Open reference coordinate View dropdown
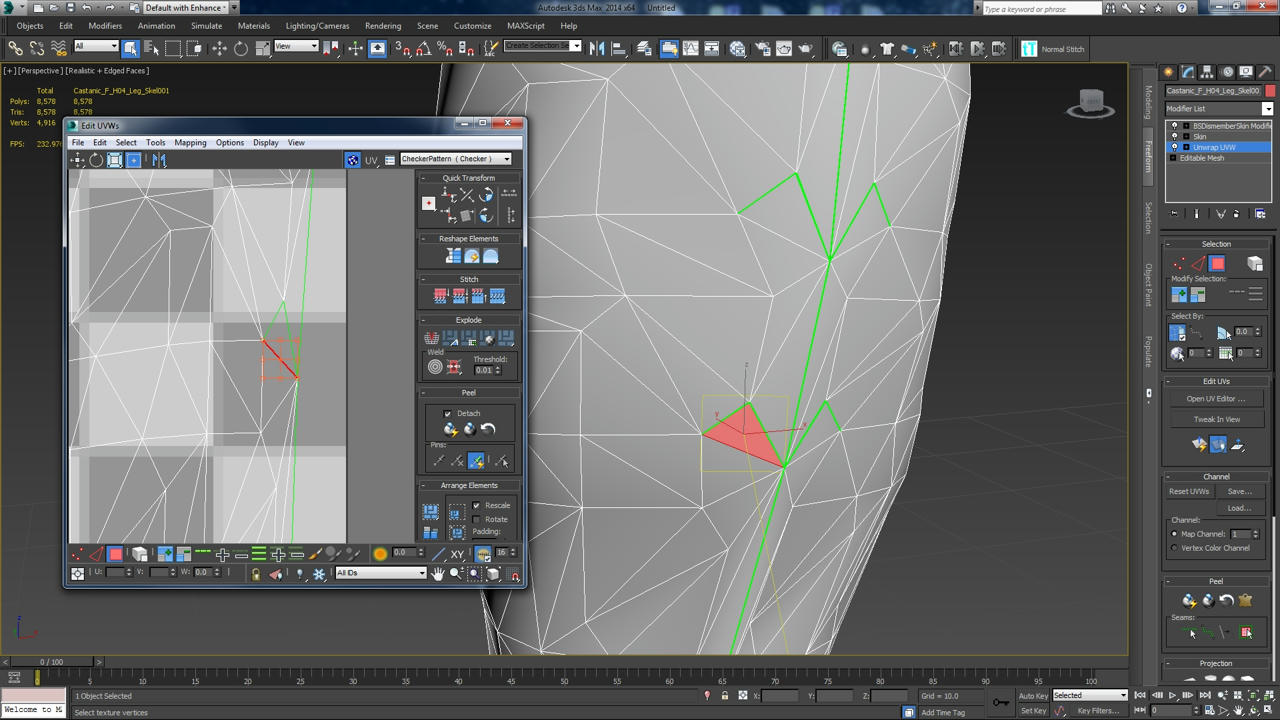The image size is (1280, 720). [296, 47]
